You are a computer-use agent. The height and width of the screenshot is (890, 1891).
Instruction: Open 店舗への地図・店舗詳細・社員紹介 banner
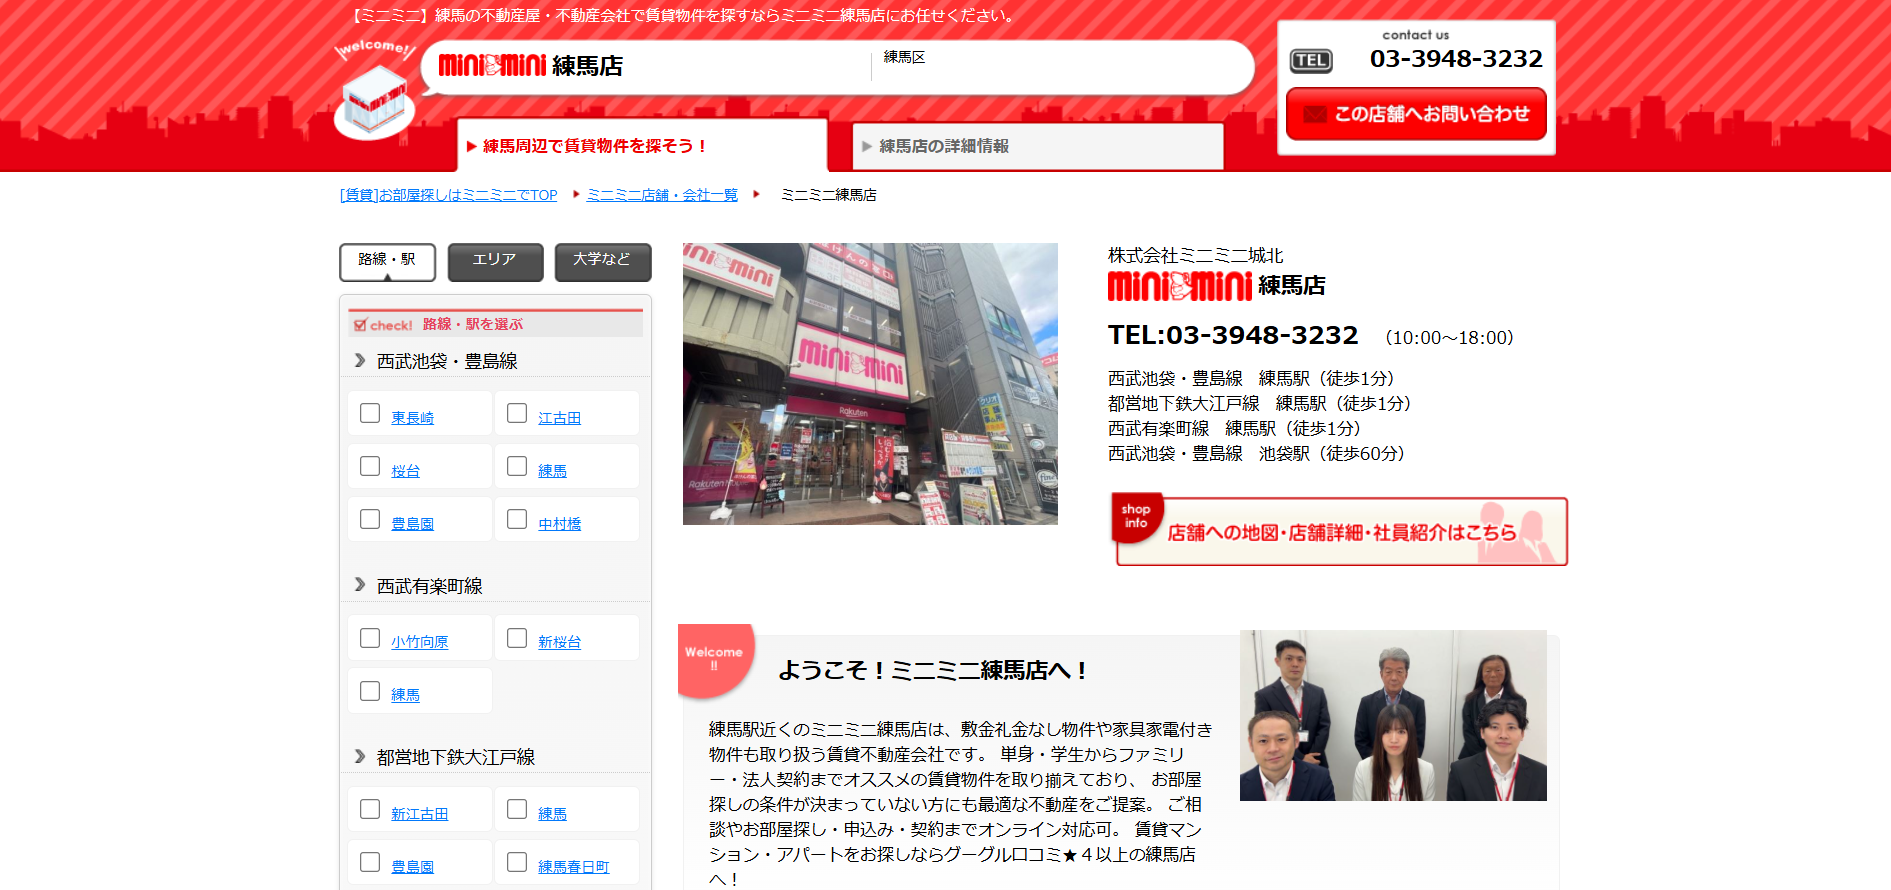(x=1340, y=531)
